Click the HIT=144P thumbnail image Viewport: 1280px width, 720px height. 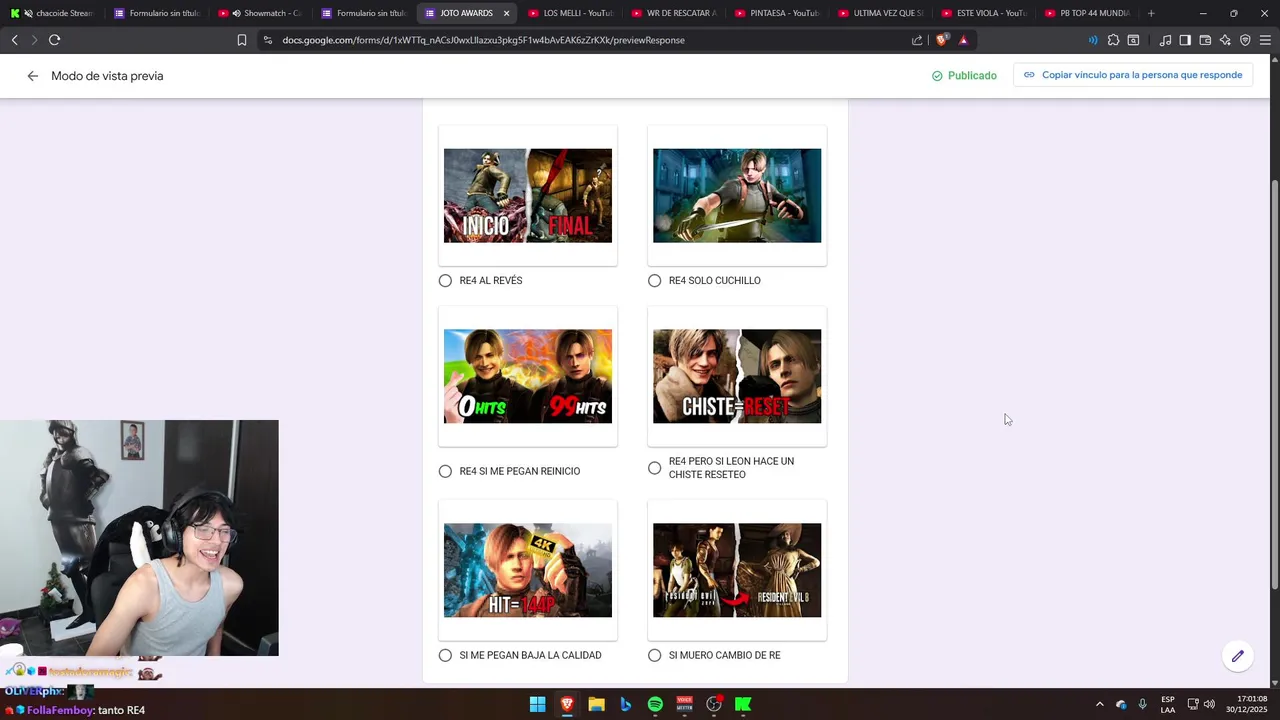(528, 570)
